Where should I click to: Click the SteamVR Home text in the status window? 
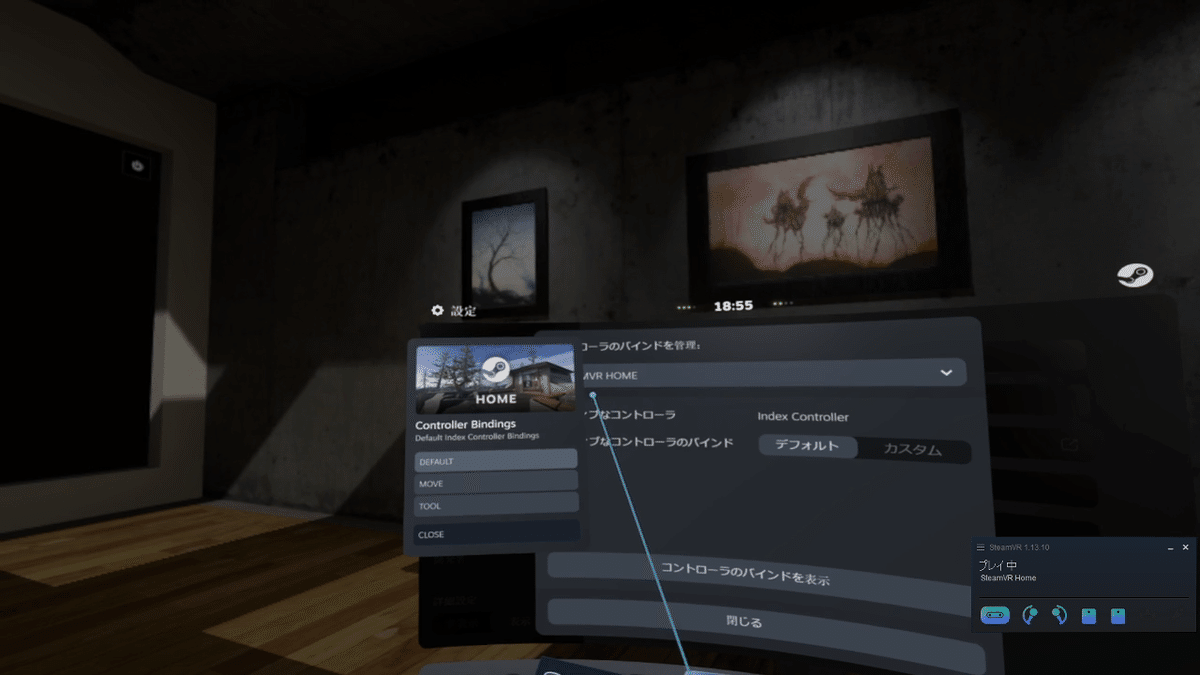click(1007, 578)
